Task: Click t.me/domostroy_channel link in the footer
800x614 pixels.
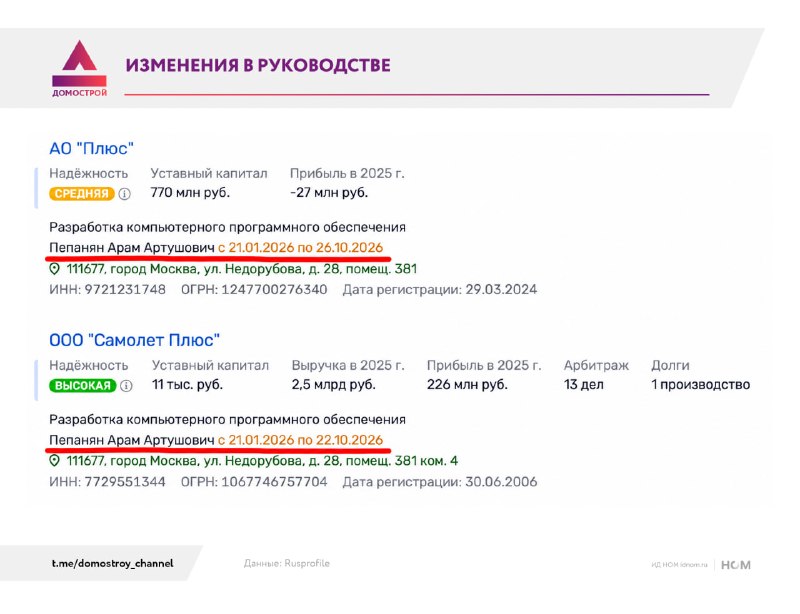Action: 112,563
